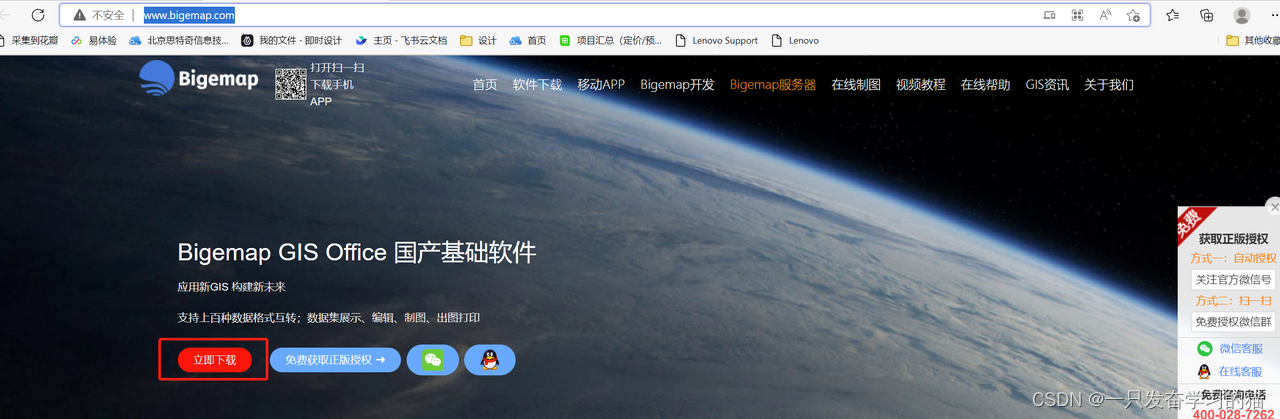Open 在线制图 navigation item
Image resolution: width=1280 pixels, height=419 pixels.
856,85
